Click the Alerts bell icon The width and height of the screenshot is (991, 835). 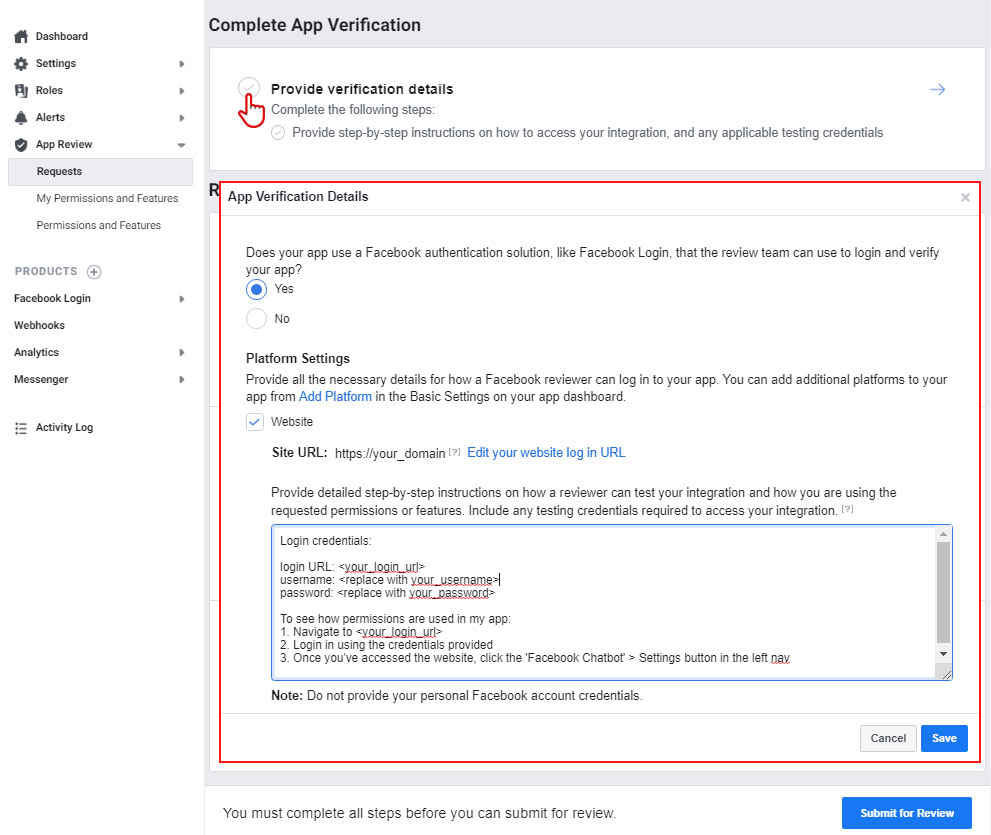[x=21, y=118]
